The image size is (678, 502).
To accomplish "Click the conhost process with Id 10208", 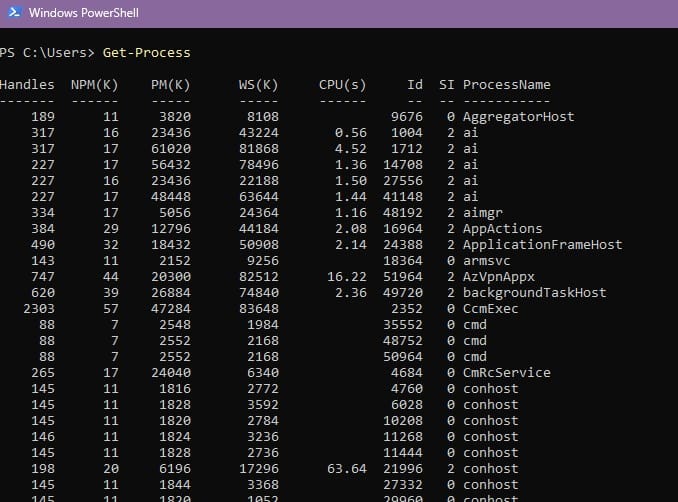I will tap(490, 421).
